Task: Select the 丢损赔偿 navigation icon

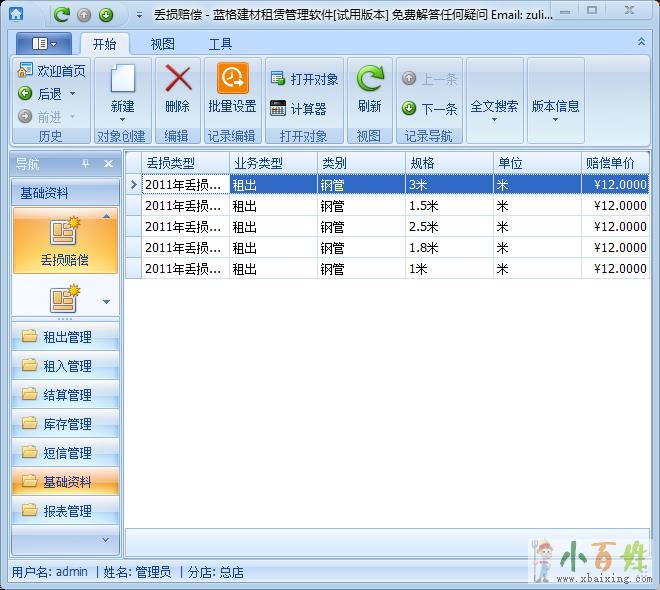Action: 65,240
